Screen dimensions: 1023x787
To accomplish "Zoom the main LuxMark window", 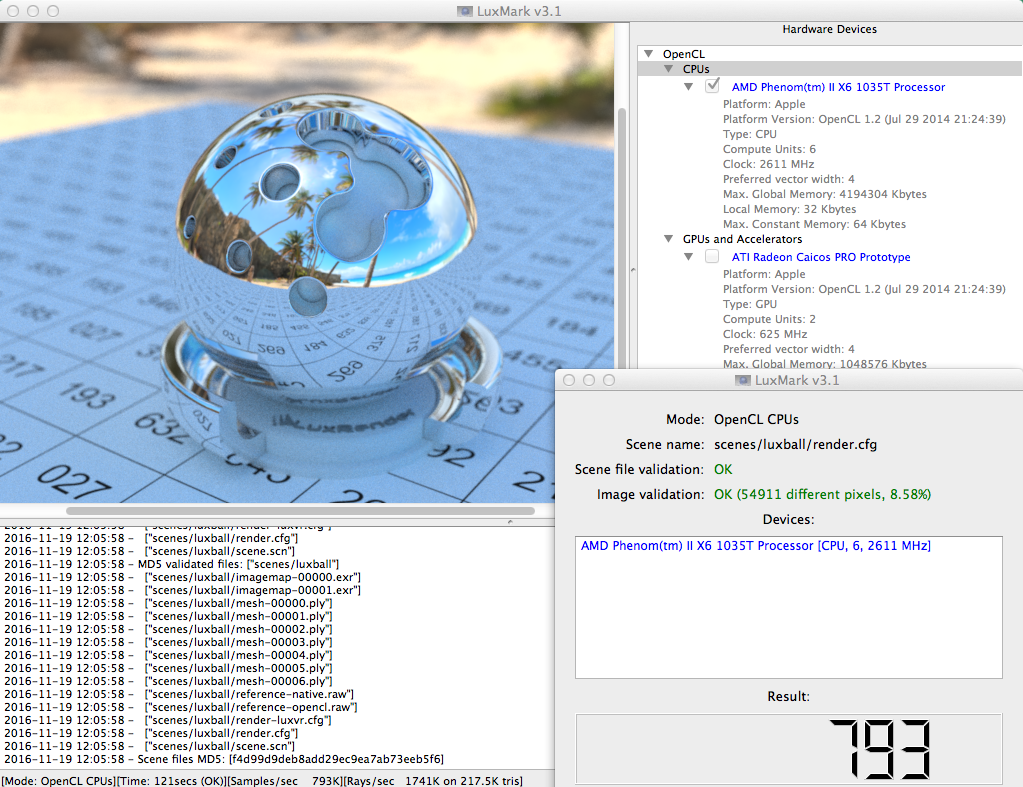I will tap(53, 11).
